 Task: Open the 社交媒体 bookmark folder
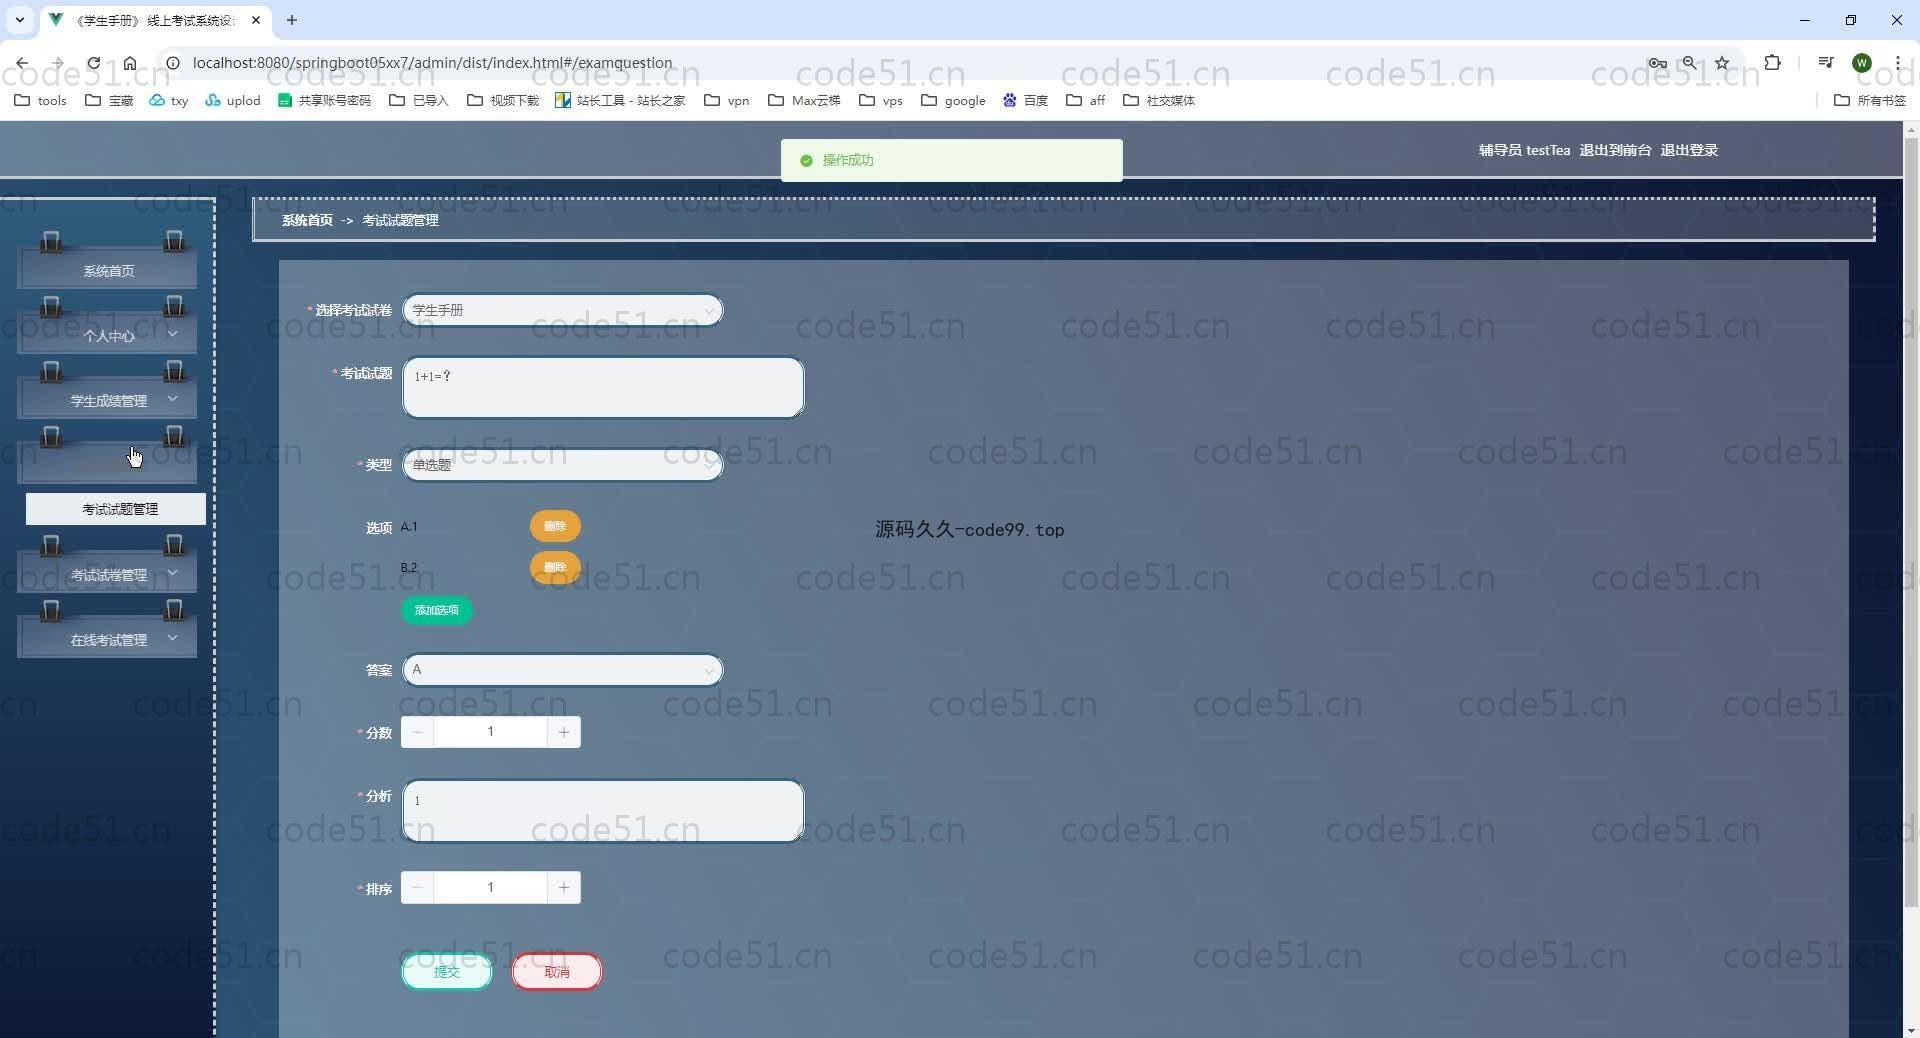pyautogui.click(x=1159, y=100)
